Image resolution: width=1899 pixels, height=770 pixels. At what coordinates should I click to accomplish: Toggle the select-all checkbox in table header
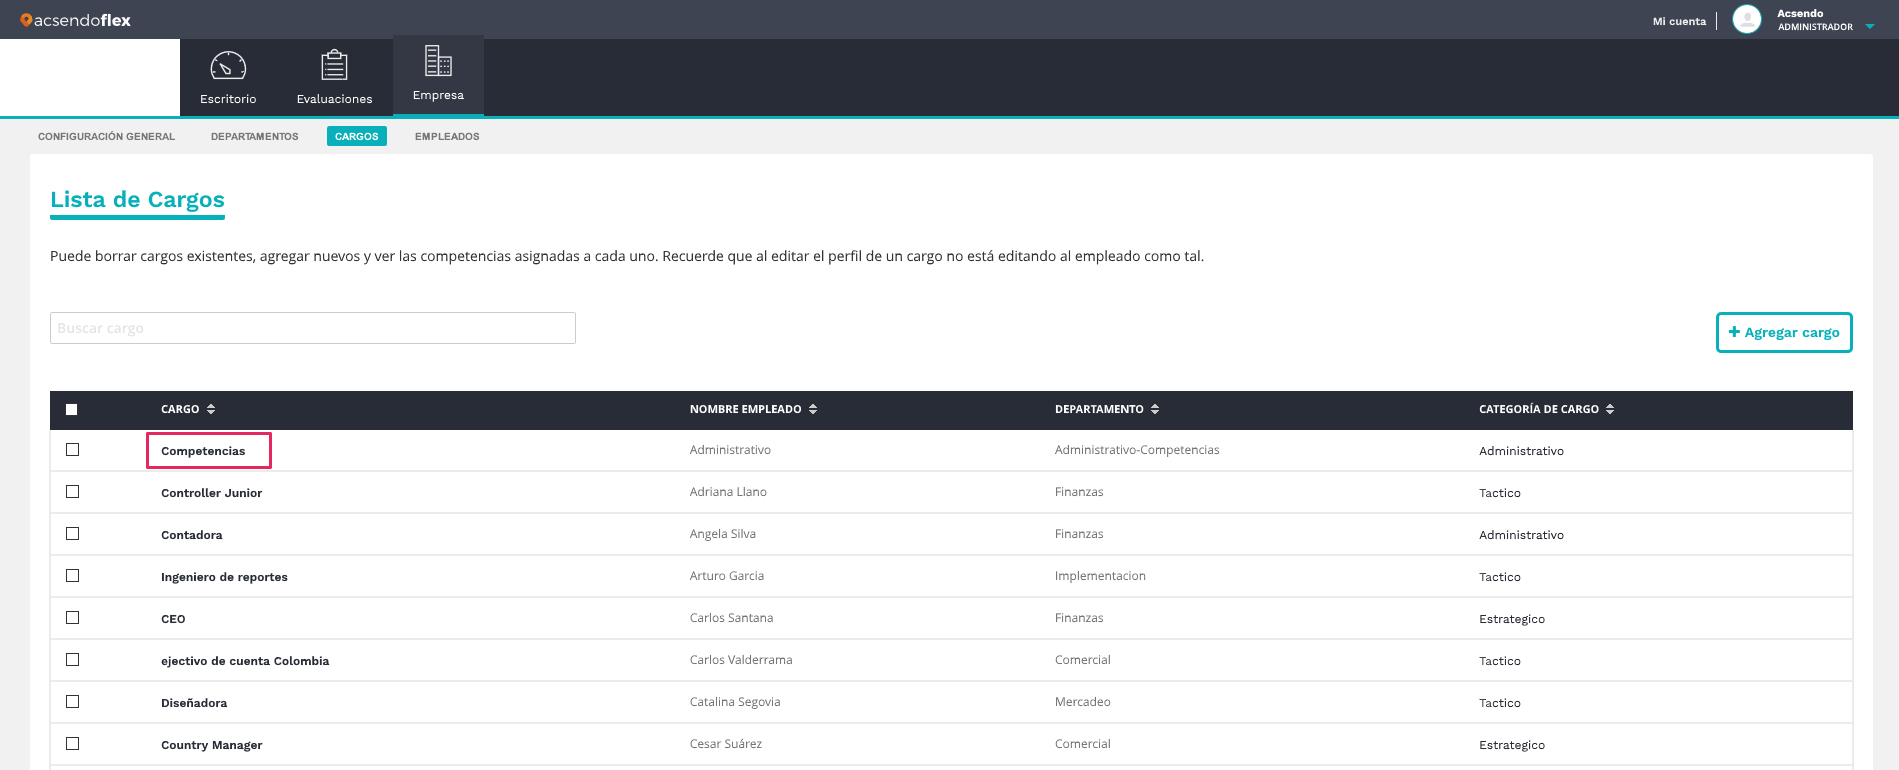click(x=72, y=409)
